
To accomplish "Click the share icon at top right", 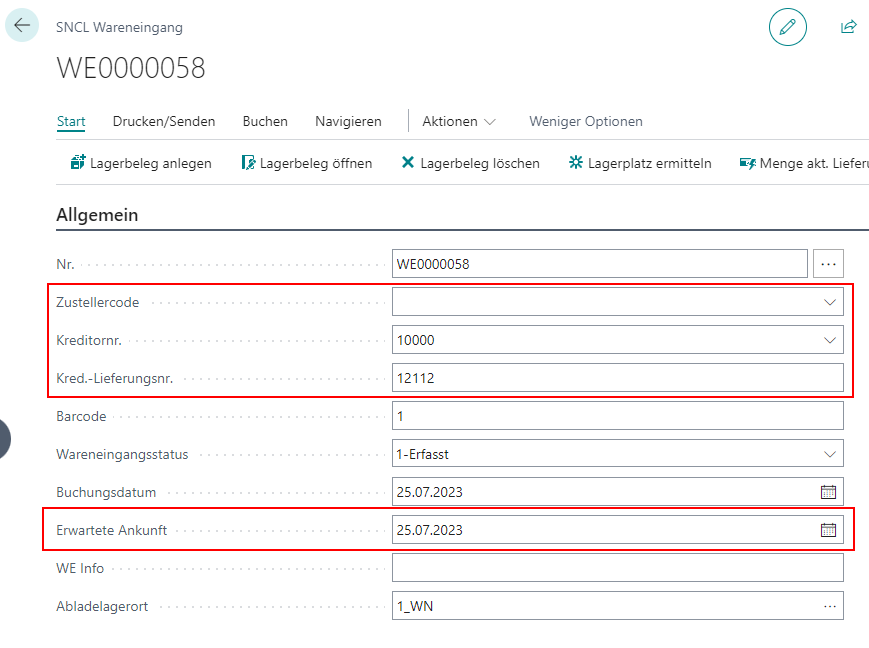I will 848,27.
